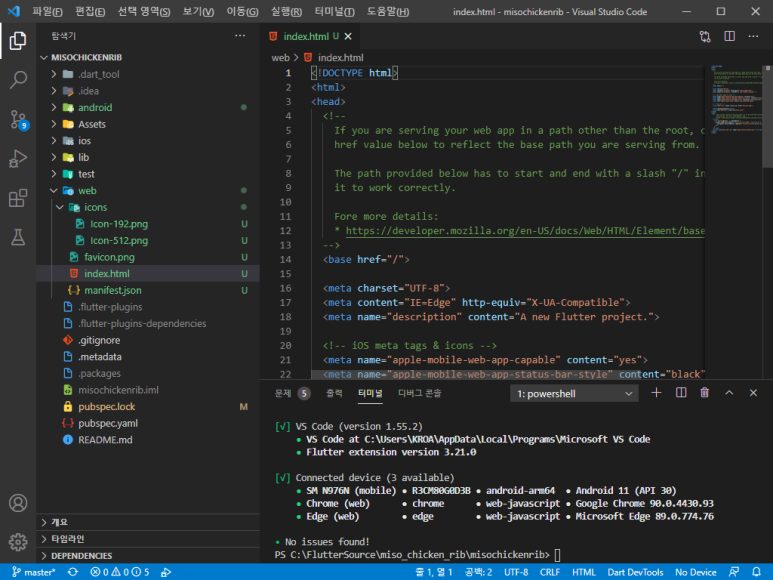The image size is (773, 580).
Task: Kill the terminal with trash icon
Action: pyautogui.click(x=704, y=393)
